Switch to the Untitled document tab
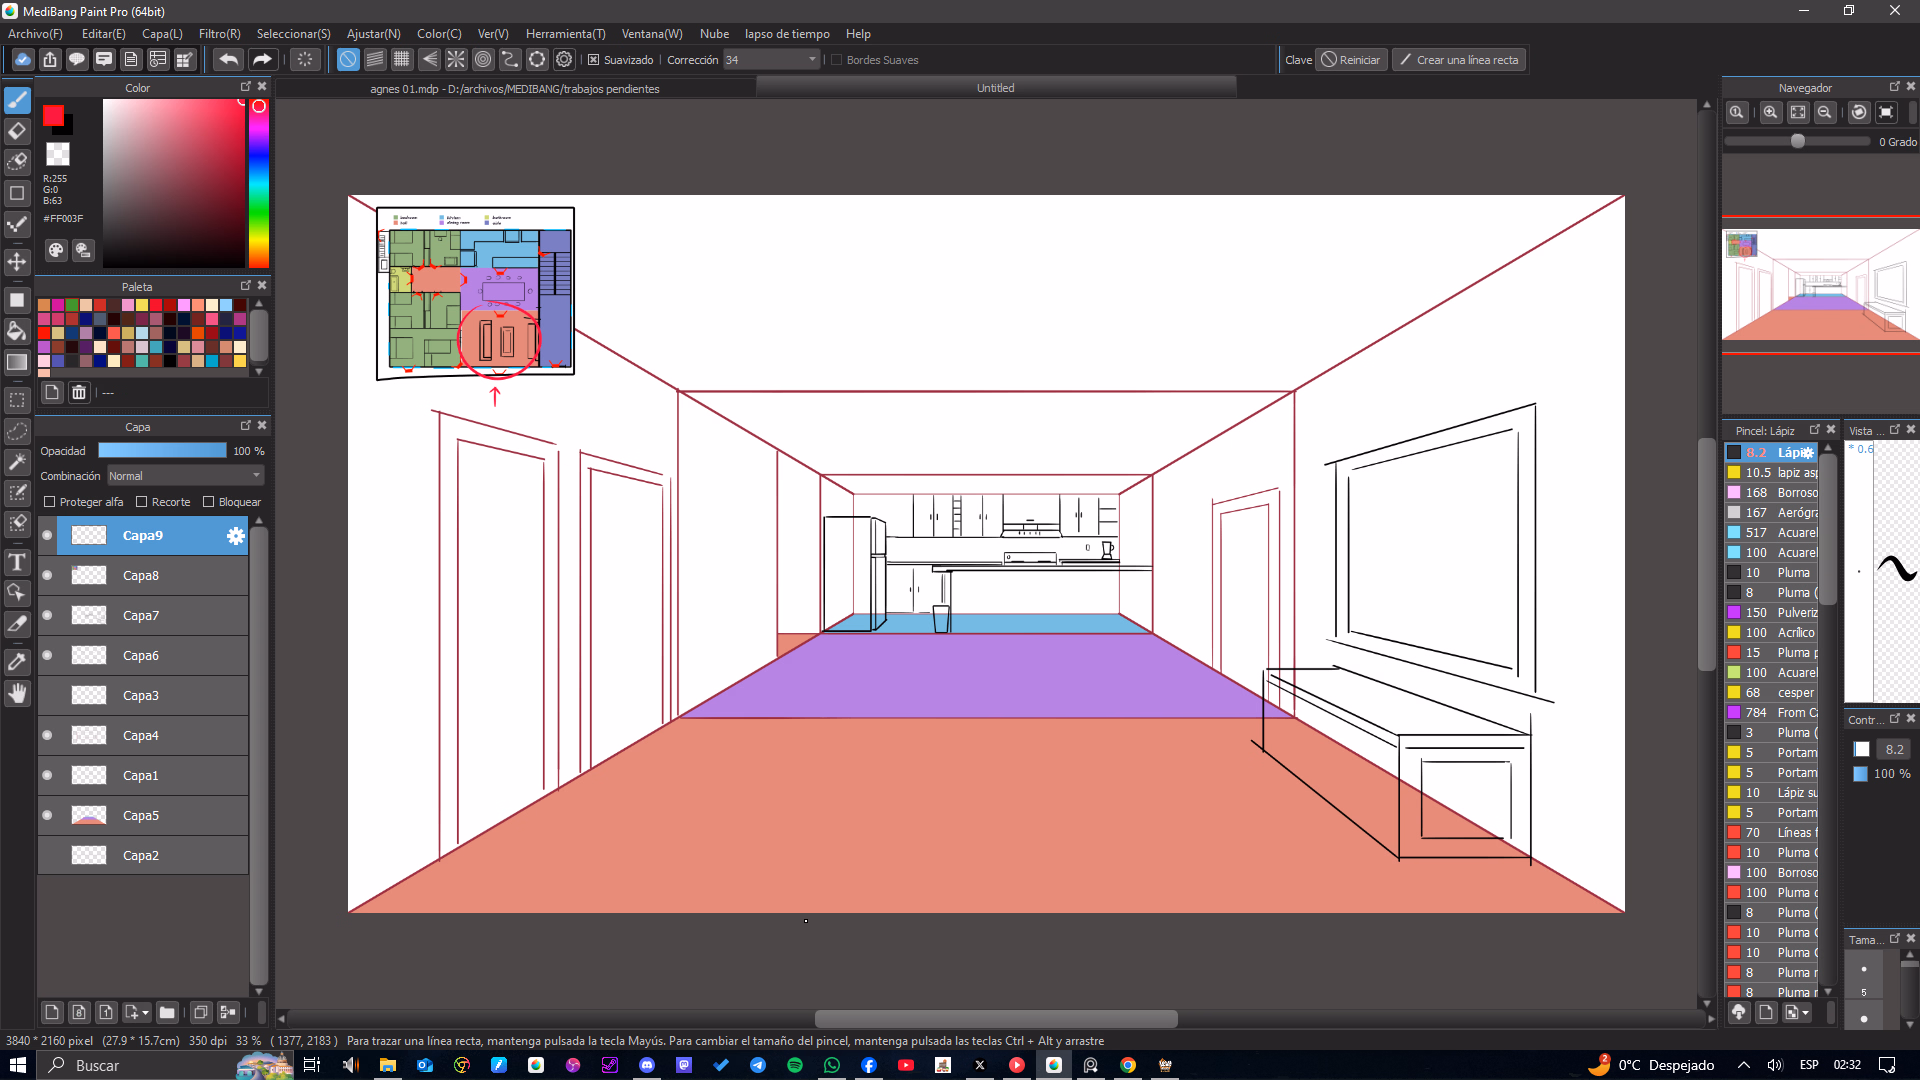1920x1080 pixels. [995, 88]
